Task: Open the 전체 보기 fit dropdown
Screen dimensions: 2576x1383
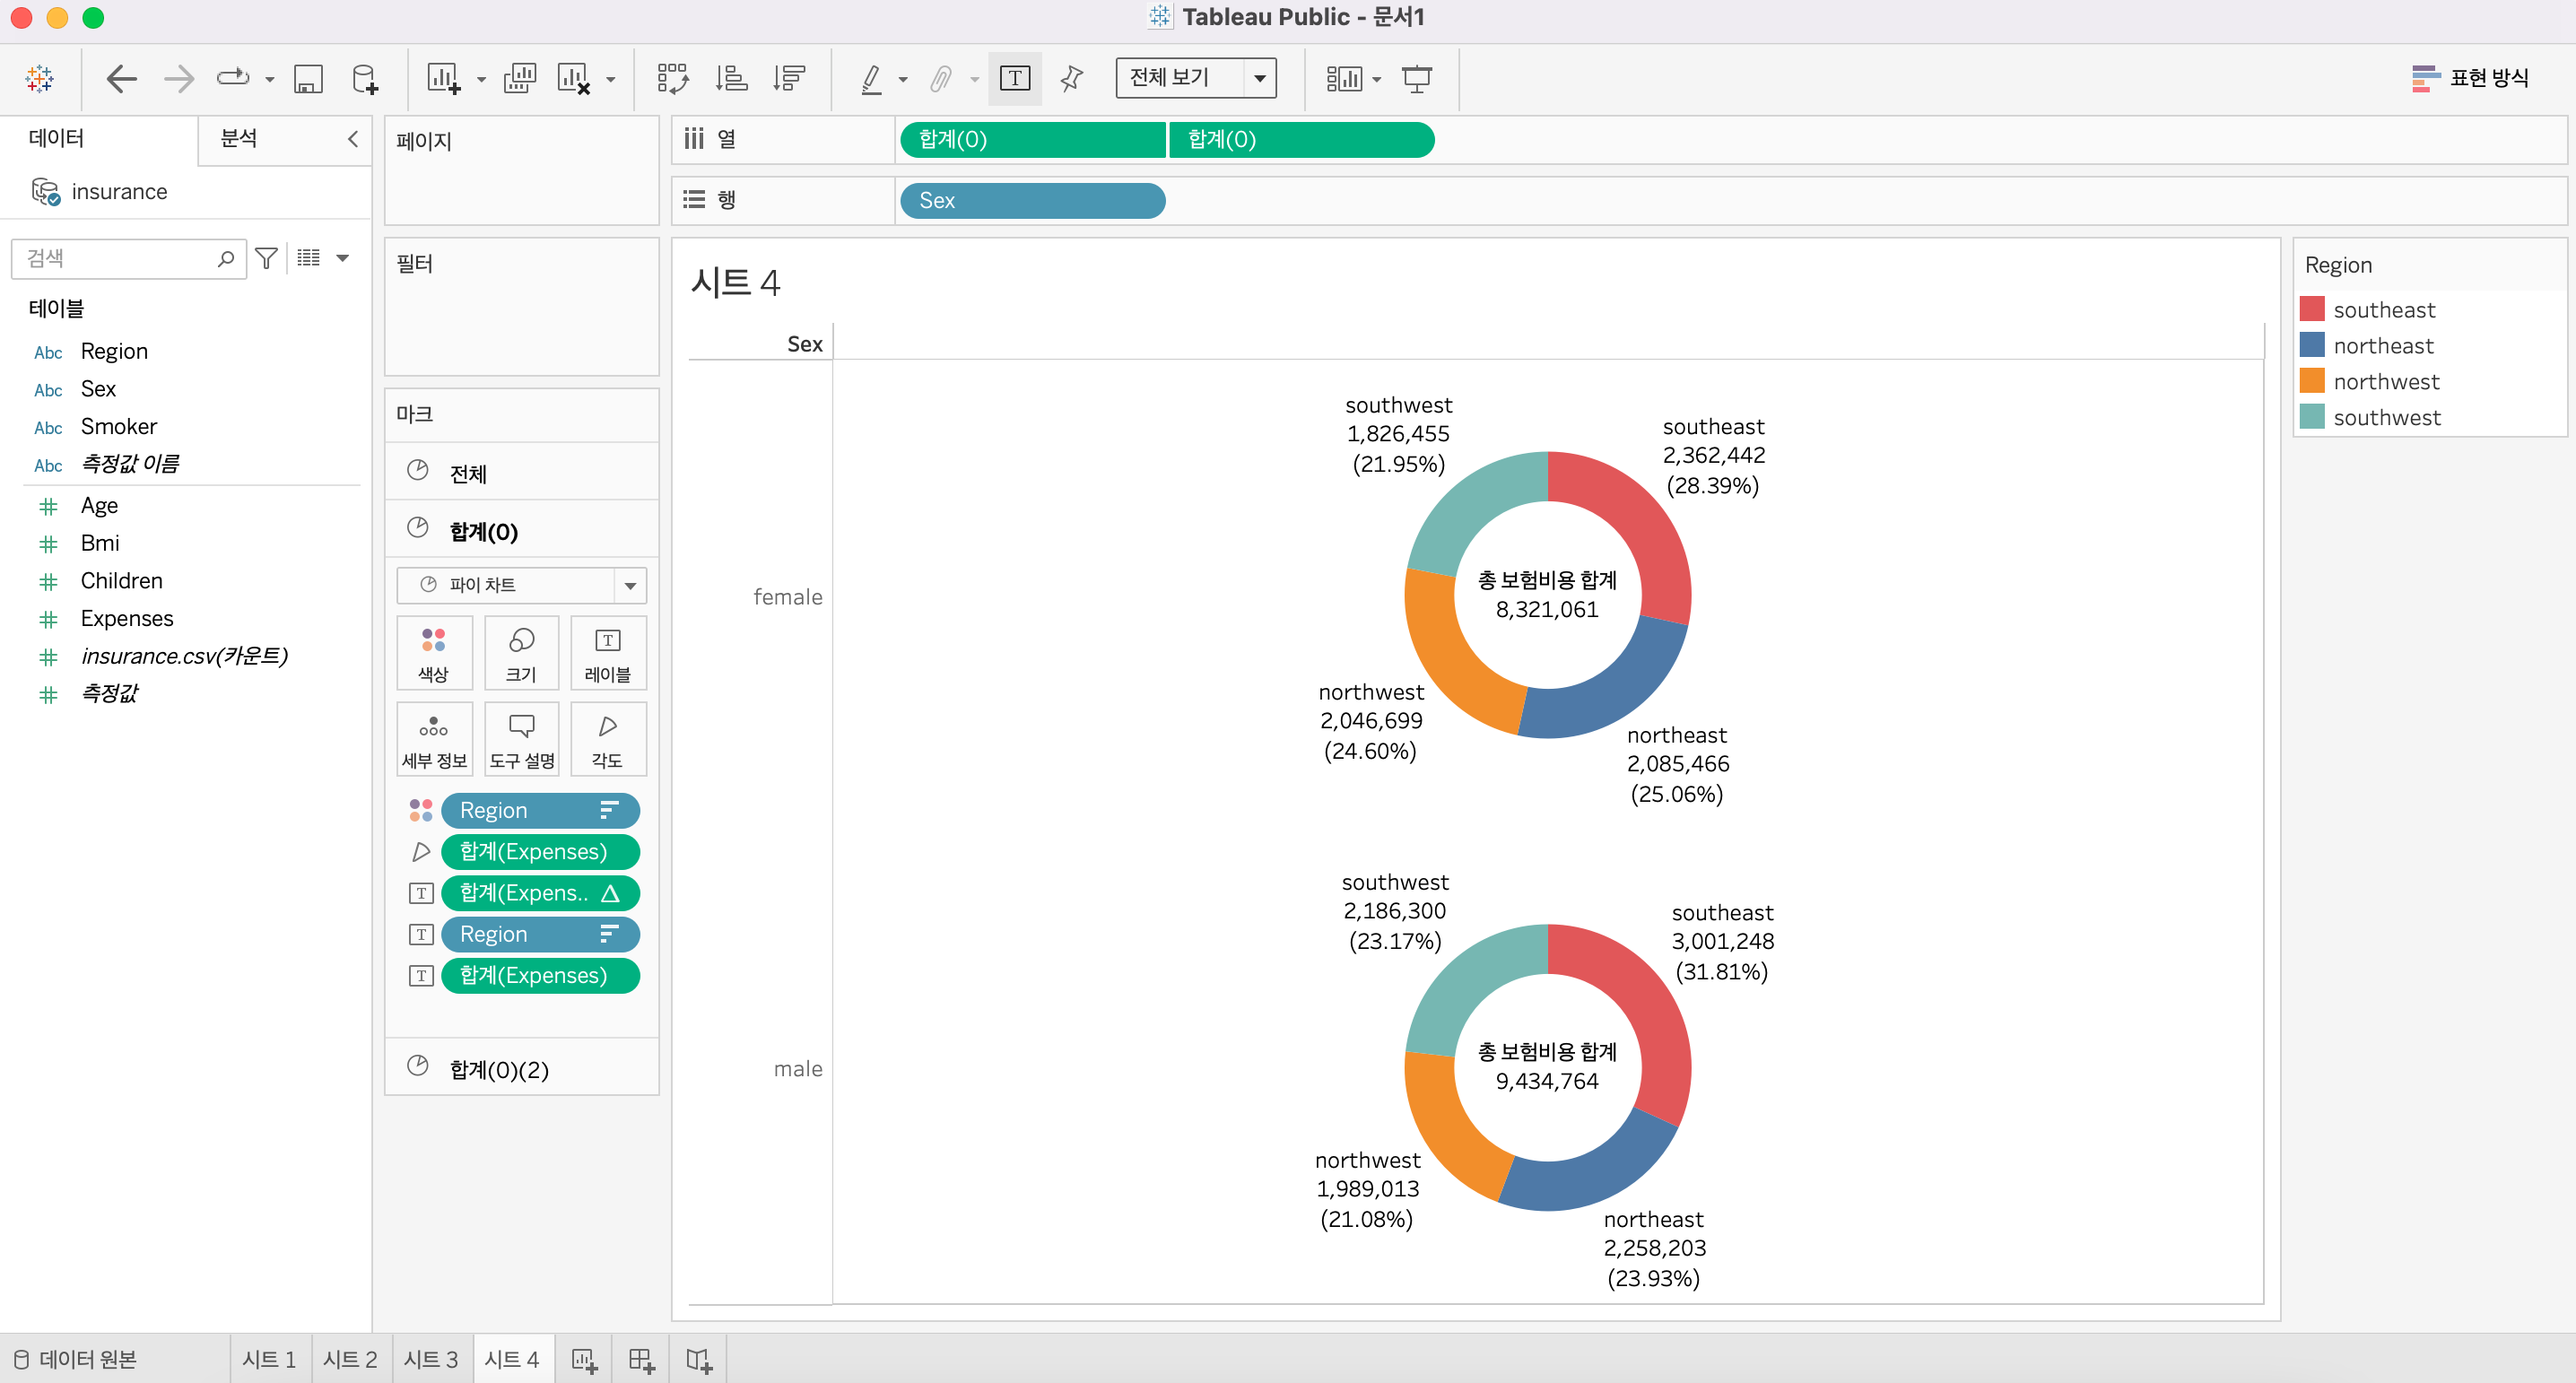Action: 1259,78
